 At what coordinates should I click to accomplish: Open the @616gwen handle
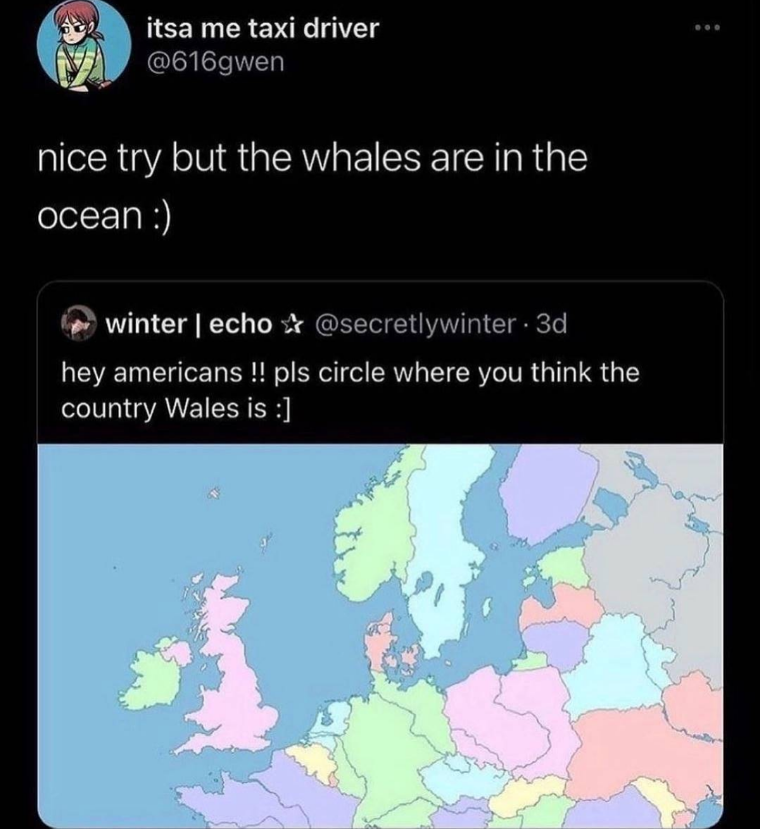215,62
